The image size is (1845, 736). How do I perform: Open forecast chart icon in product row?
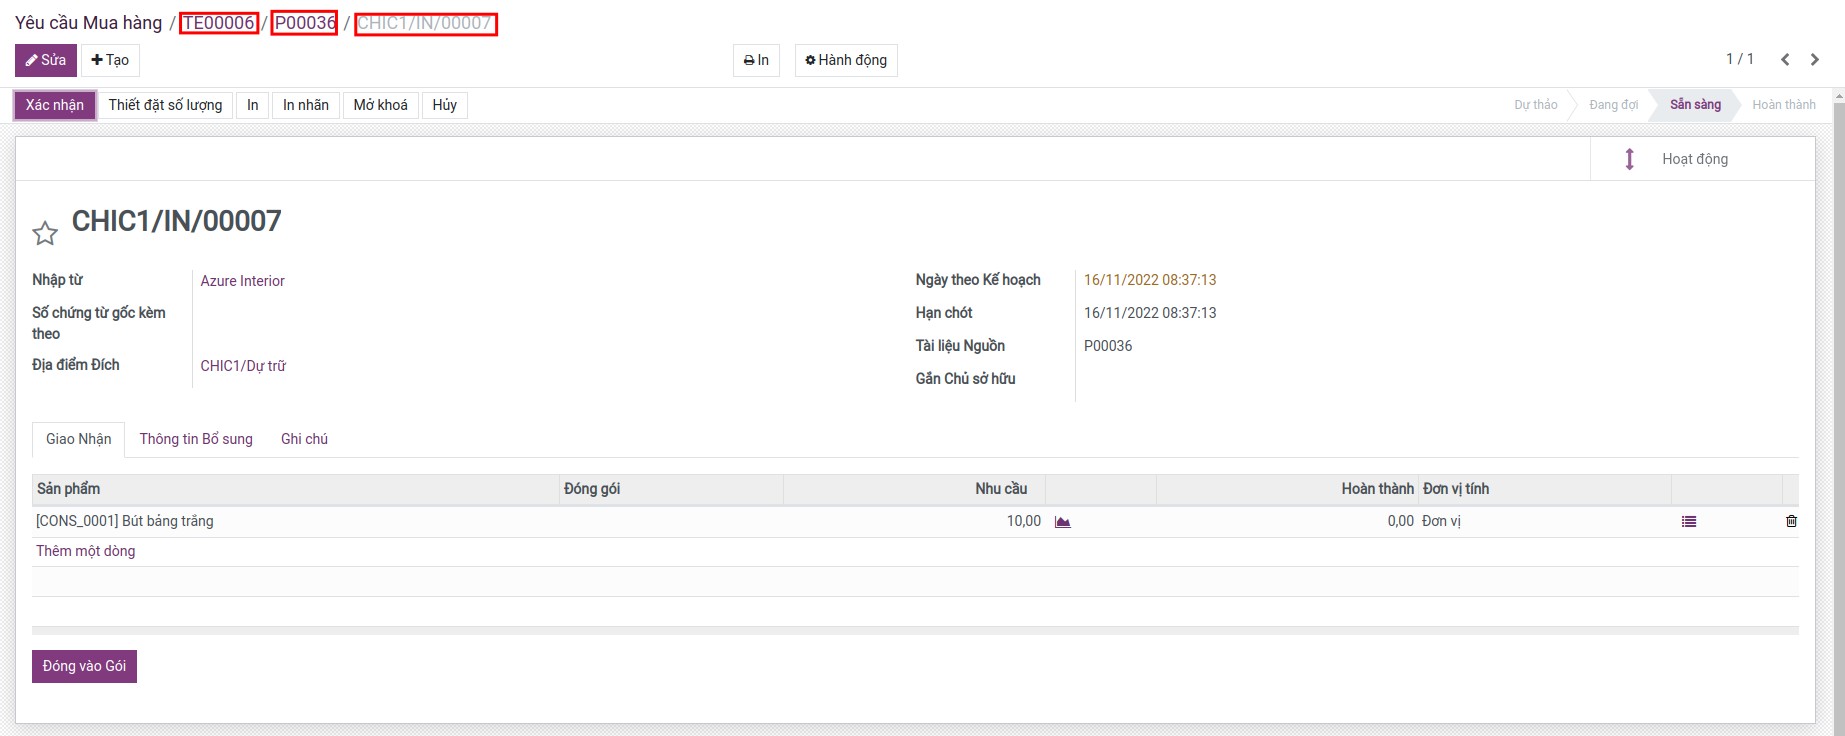1062,522
